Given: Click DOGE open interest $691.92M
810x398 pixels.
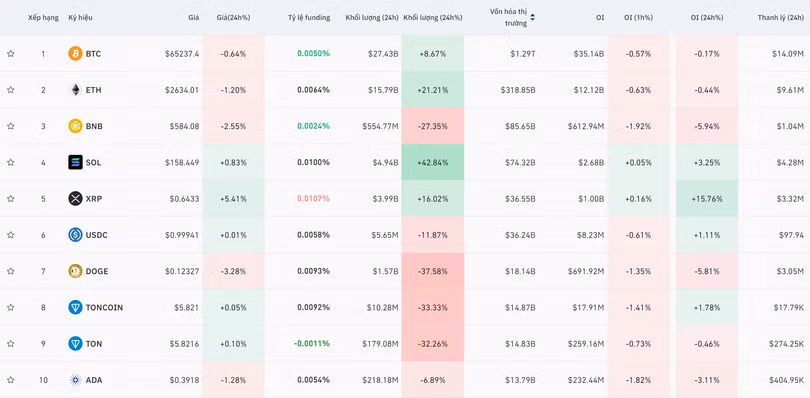Looking at the screenshot, I should [586, 271].
